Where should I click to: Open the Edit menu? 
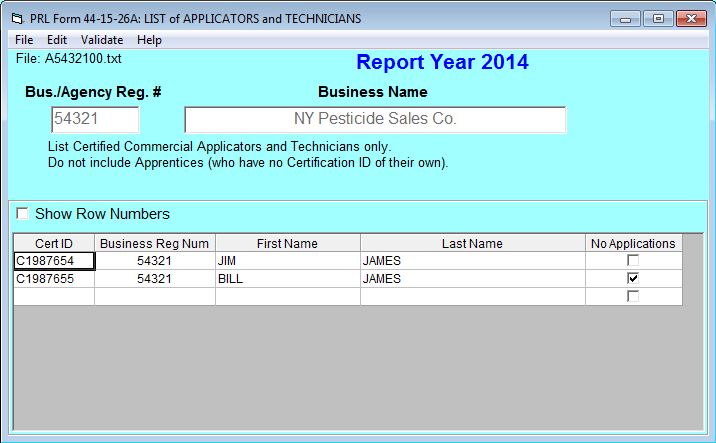(x=56, y=40)
